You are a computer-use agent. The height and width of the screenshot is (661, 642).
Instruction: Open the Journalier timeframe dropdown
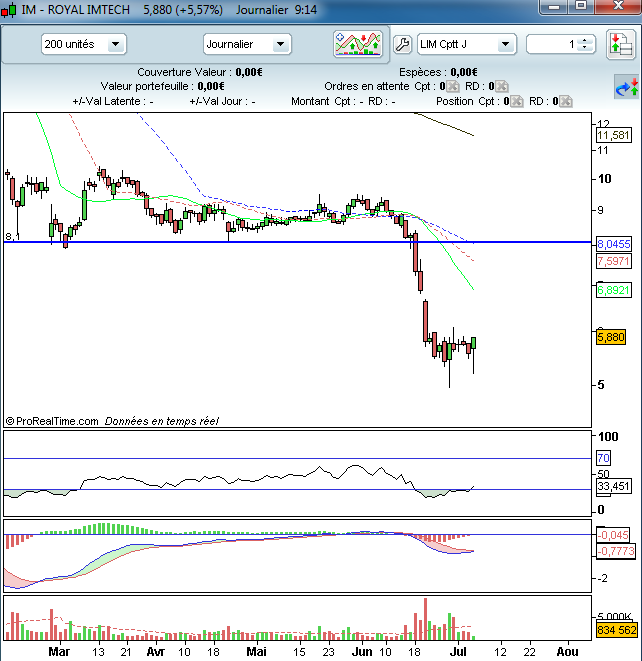281,44
